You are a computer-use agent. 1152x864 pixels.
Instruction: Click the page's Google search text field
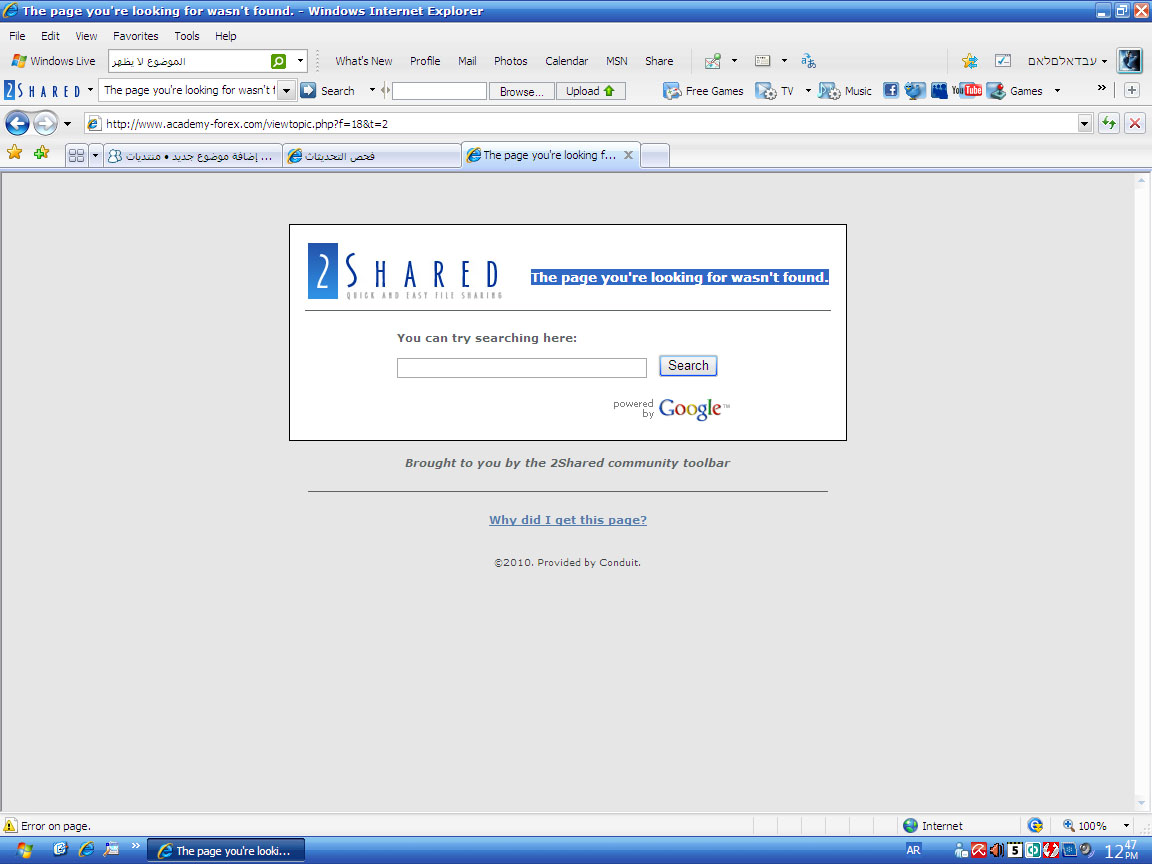click(521, 368)
